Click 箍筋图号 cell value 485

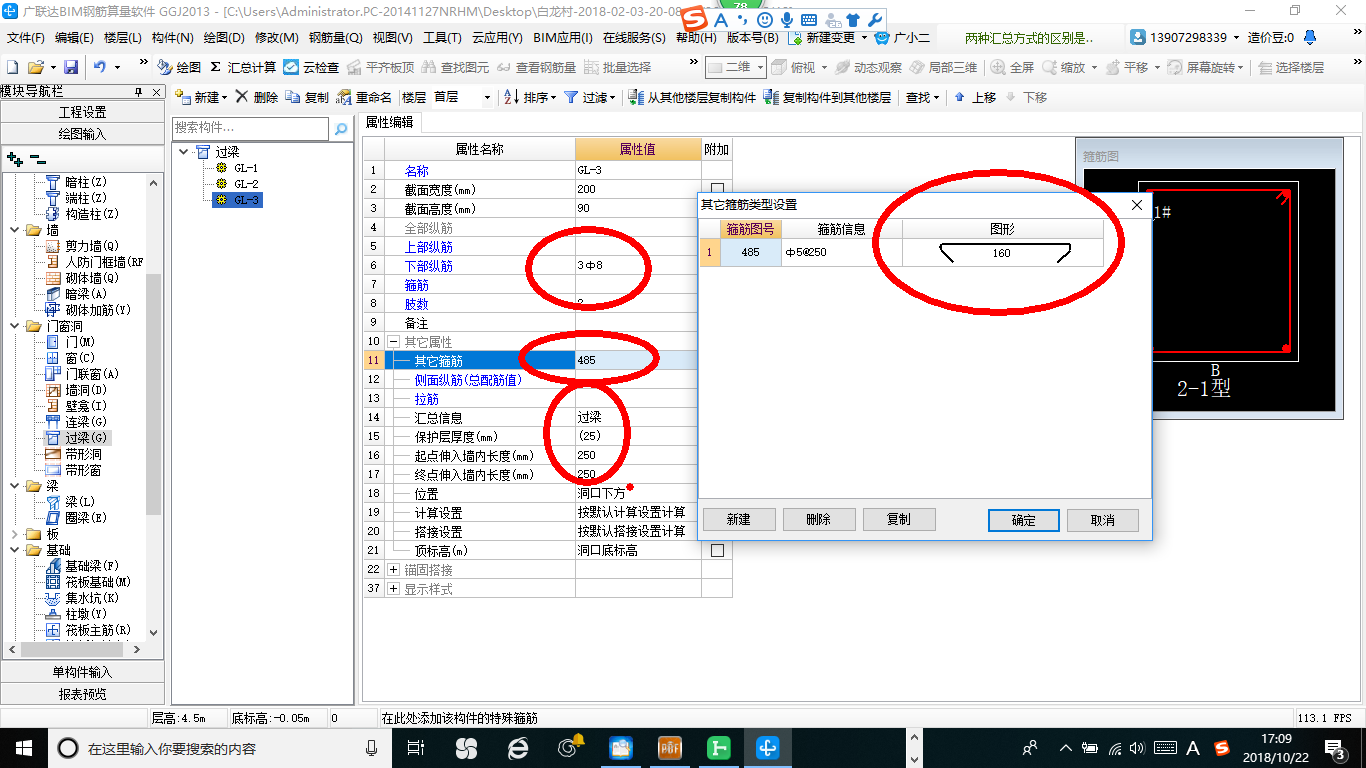(x=751, y=253)
